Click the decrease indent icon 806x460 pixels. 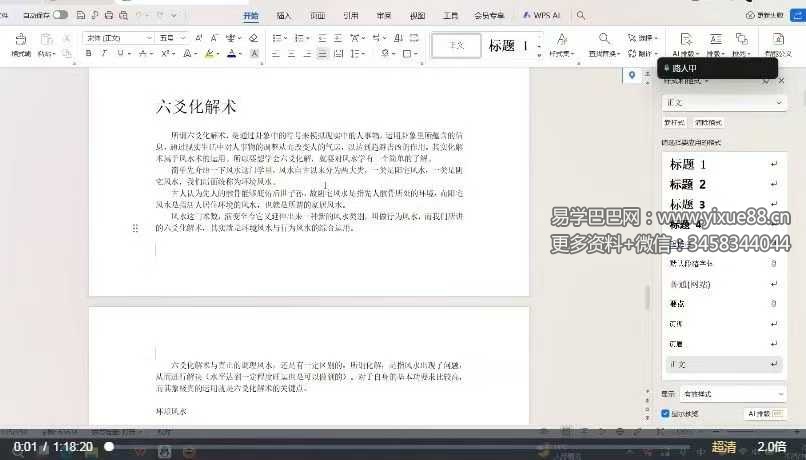click(x=322, y=38)
